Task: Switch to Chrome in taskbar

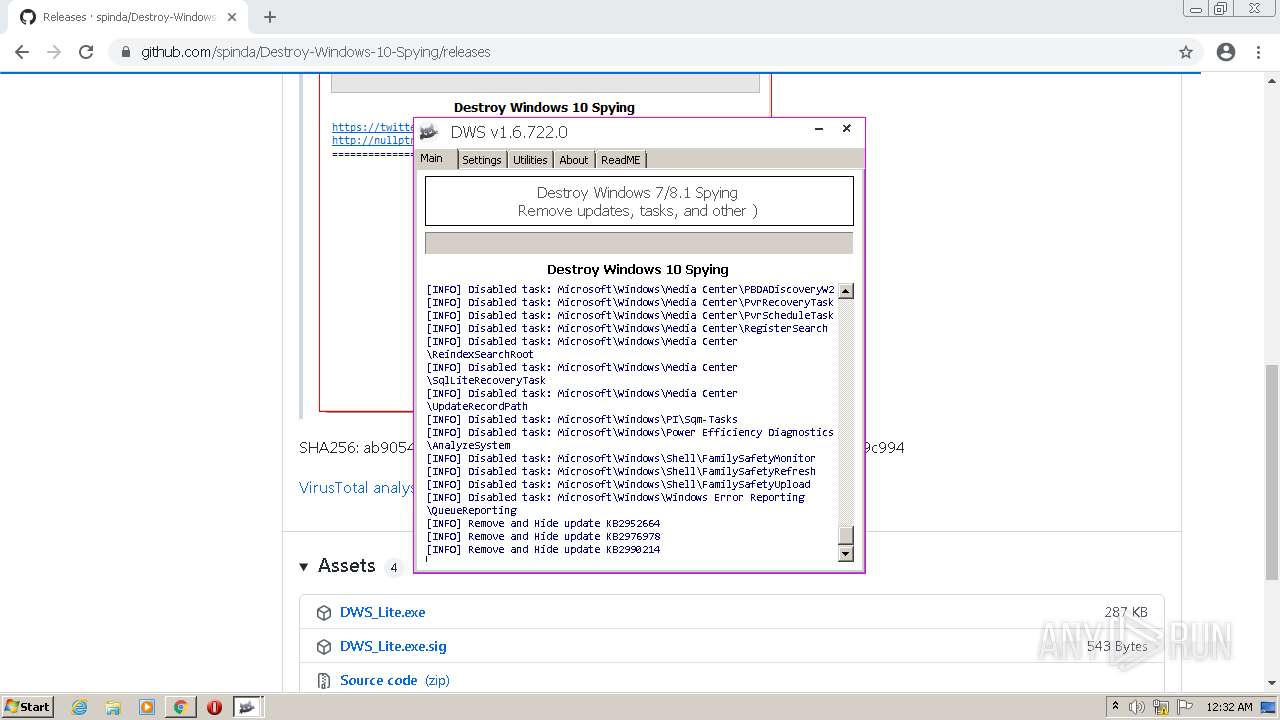Action: coord(180,707)
